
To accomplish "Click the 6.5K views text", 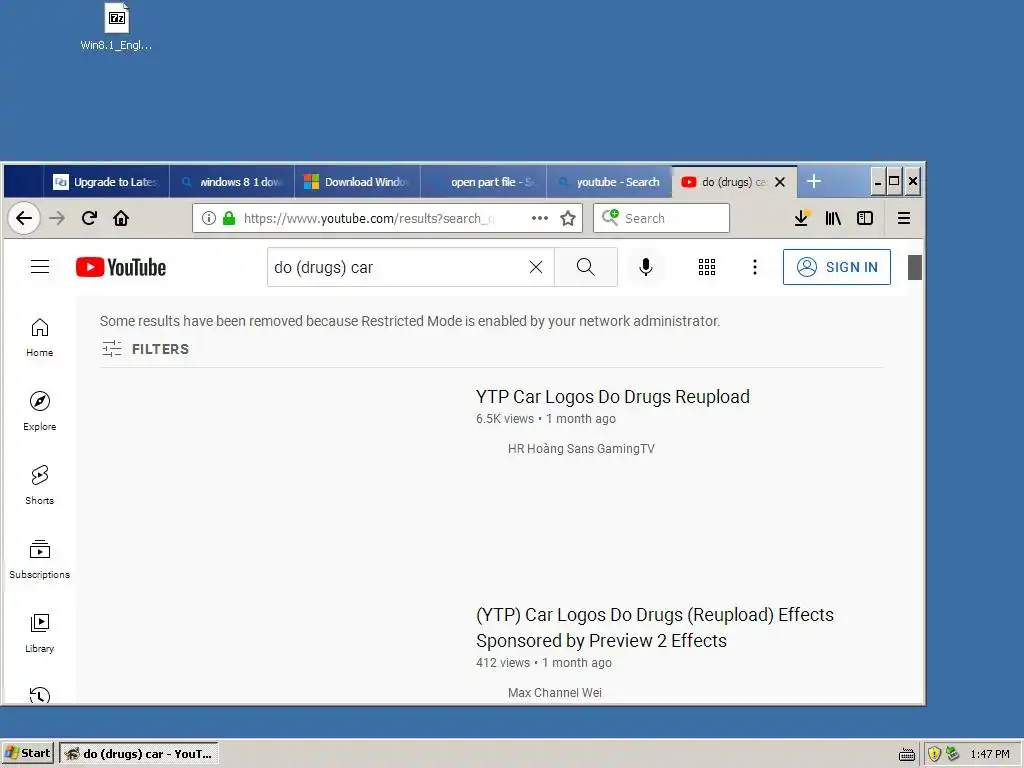I will point(505,419).
